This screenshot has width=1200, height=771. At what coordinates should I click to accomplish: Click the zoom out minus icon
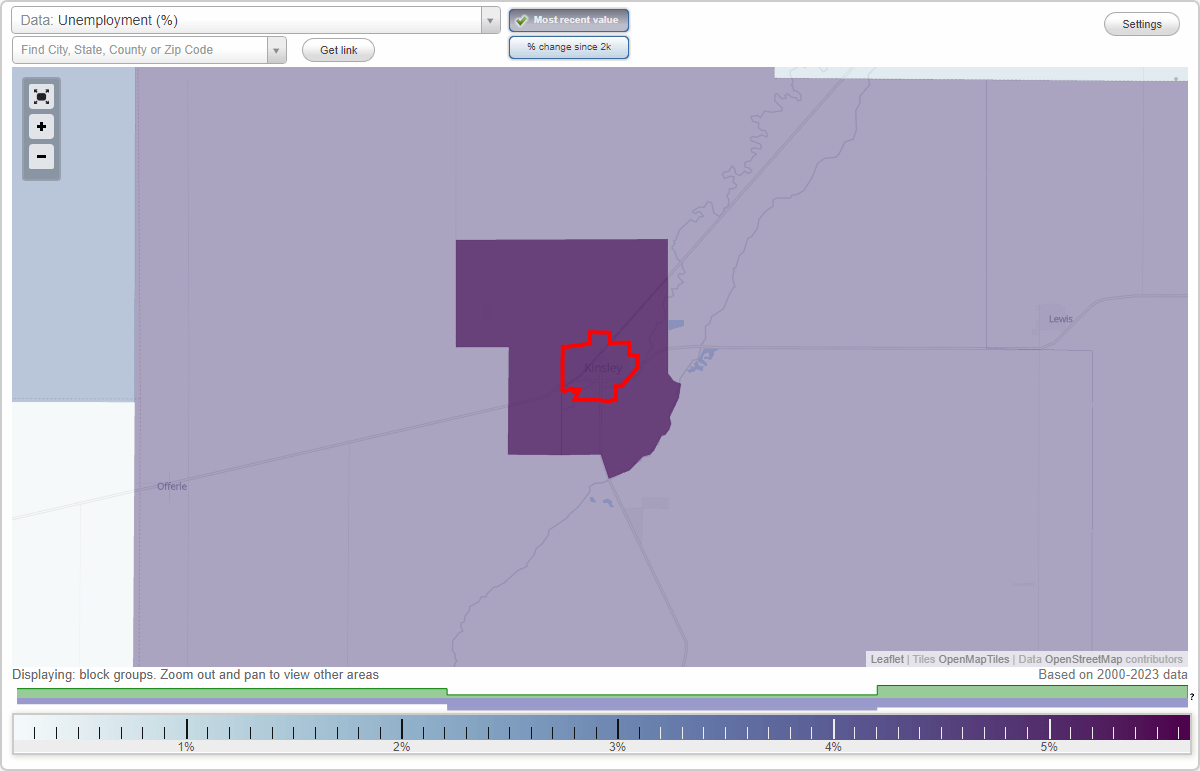pyautogui.click(x=41, y=157)
